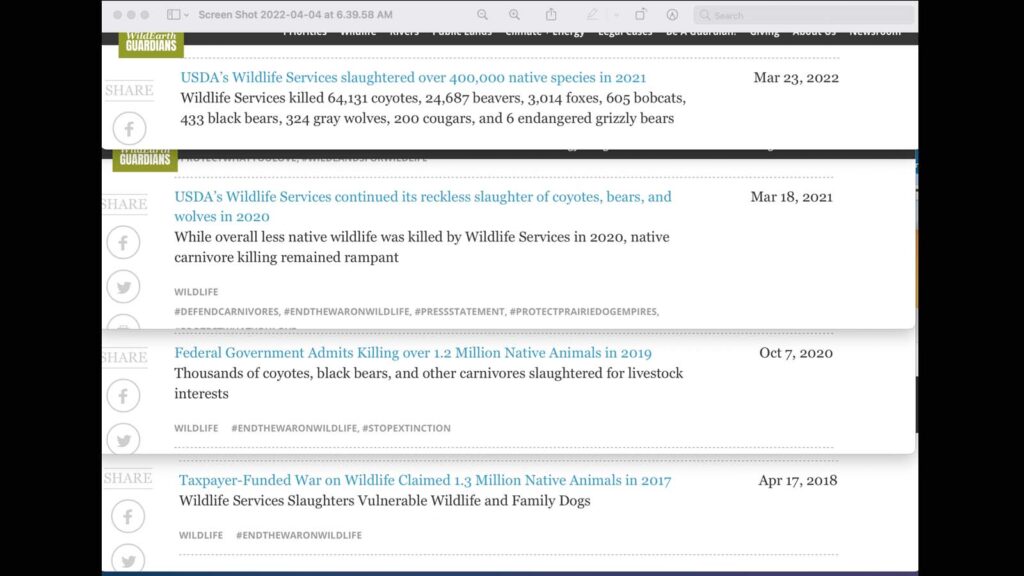Image resolution: width=1024 pixels, height=576 pixels.
Task: Click the SHARE label beside Taxpayer-Funded War article
Action: tap(128, 478)
